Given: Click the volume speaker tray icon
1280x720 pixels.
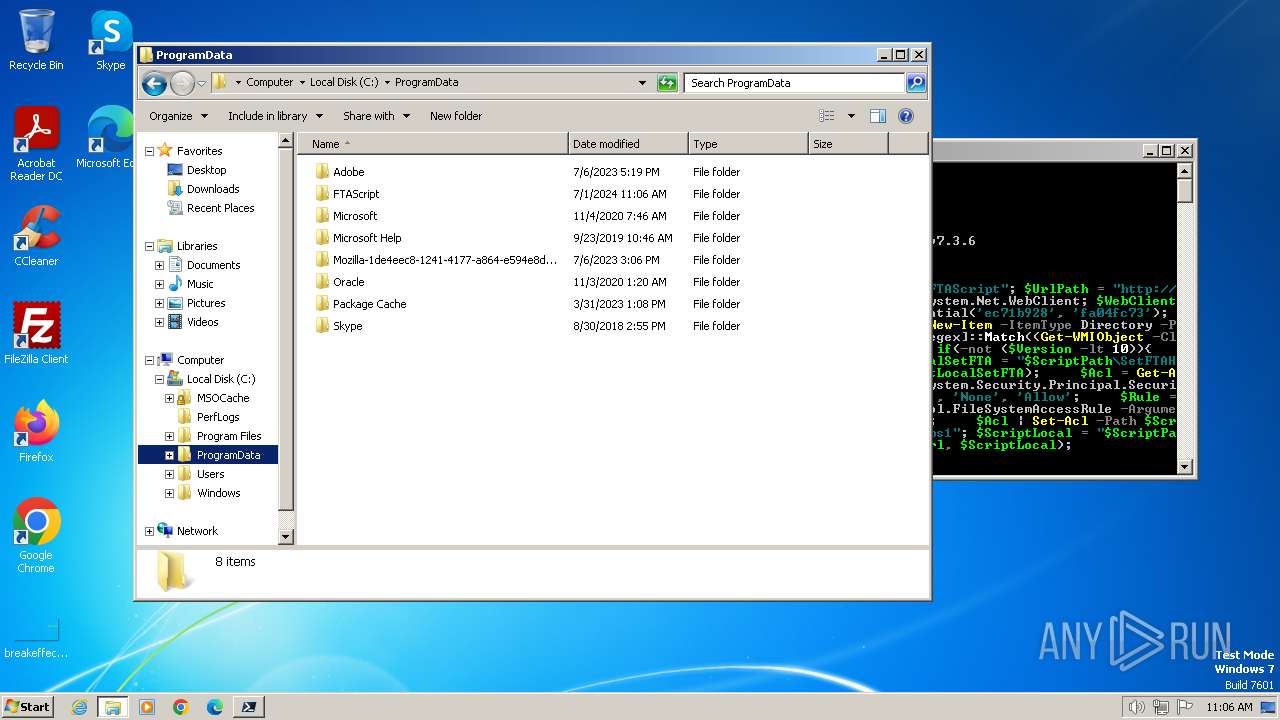Looking at the screenshot, I should (x=1136, y=707).
